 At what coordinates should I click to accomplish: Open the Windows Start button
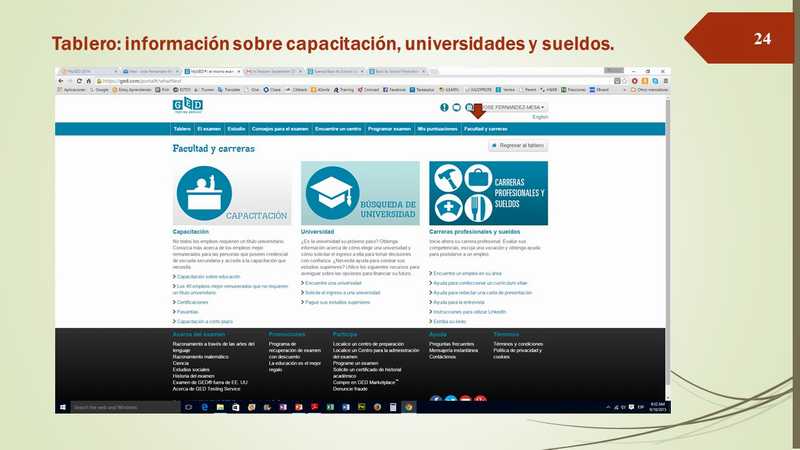pyautogui.click(x=63, y=407)
